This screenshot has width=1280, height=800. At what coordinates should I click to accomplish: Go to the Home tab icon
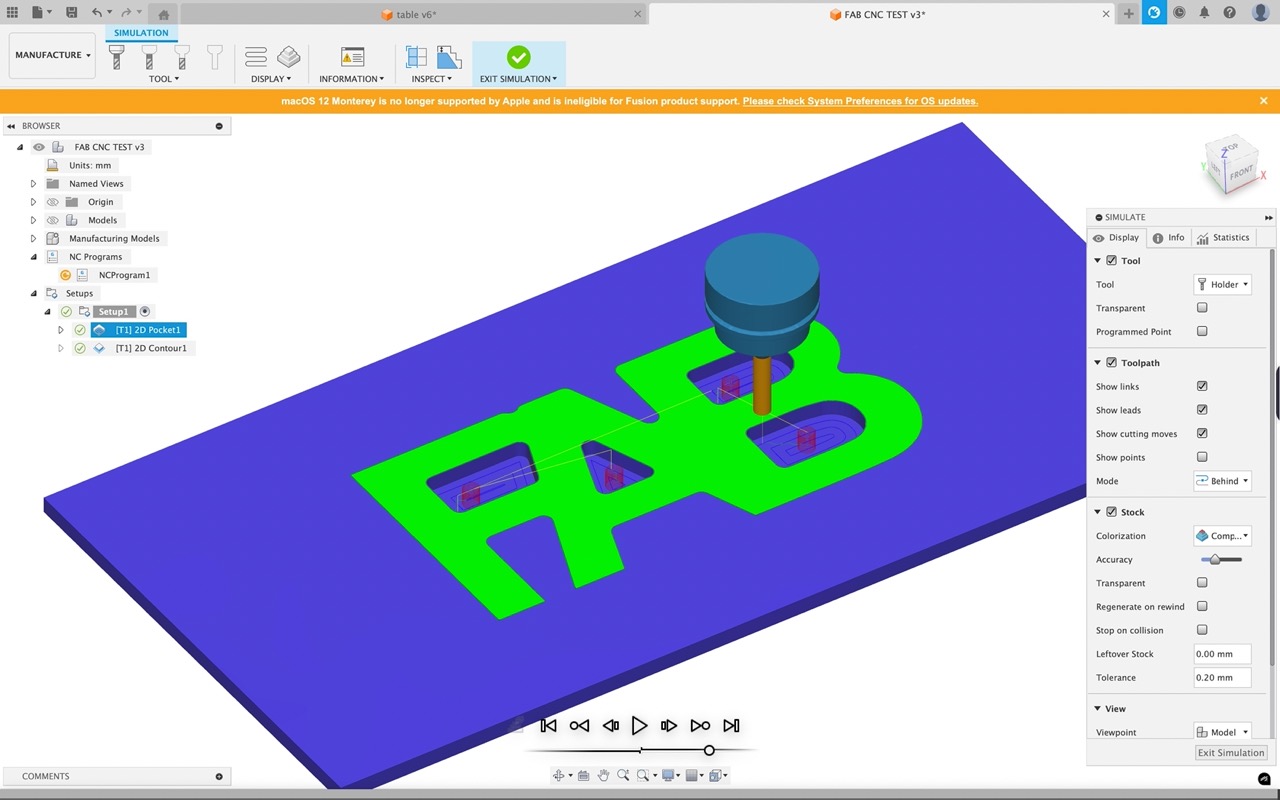(164, 14)
